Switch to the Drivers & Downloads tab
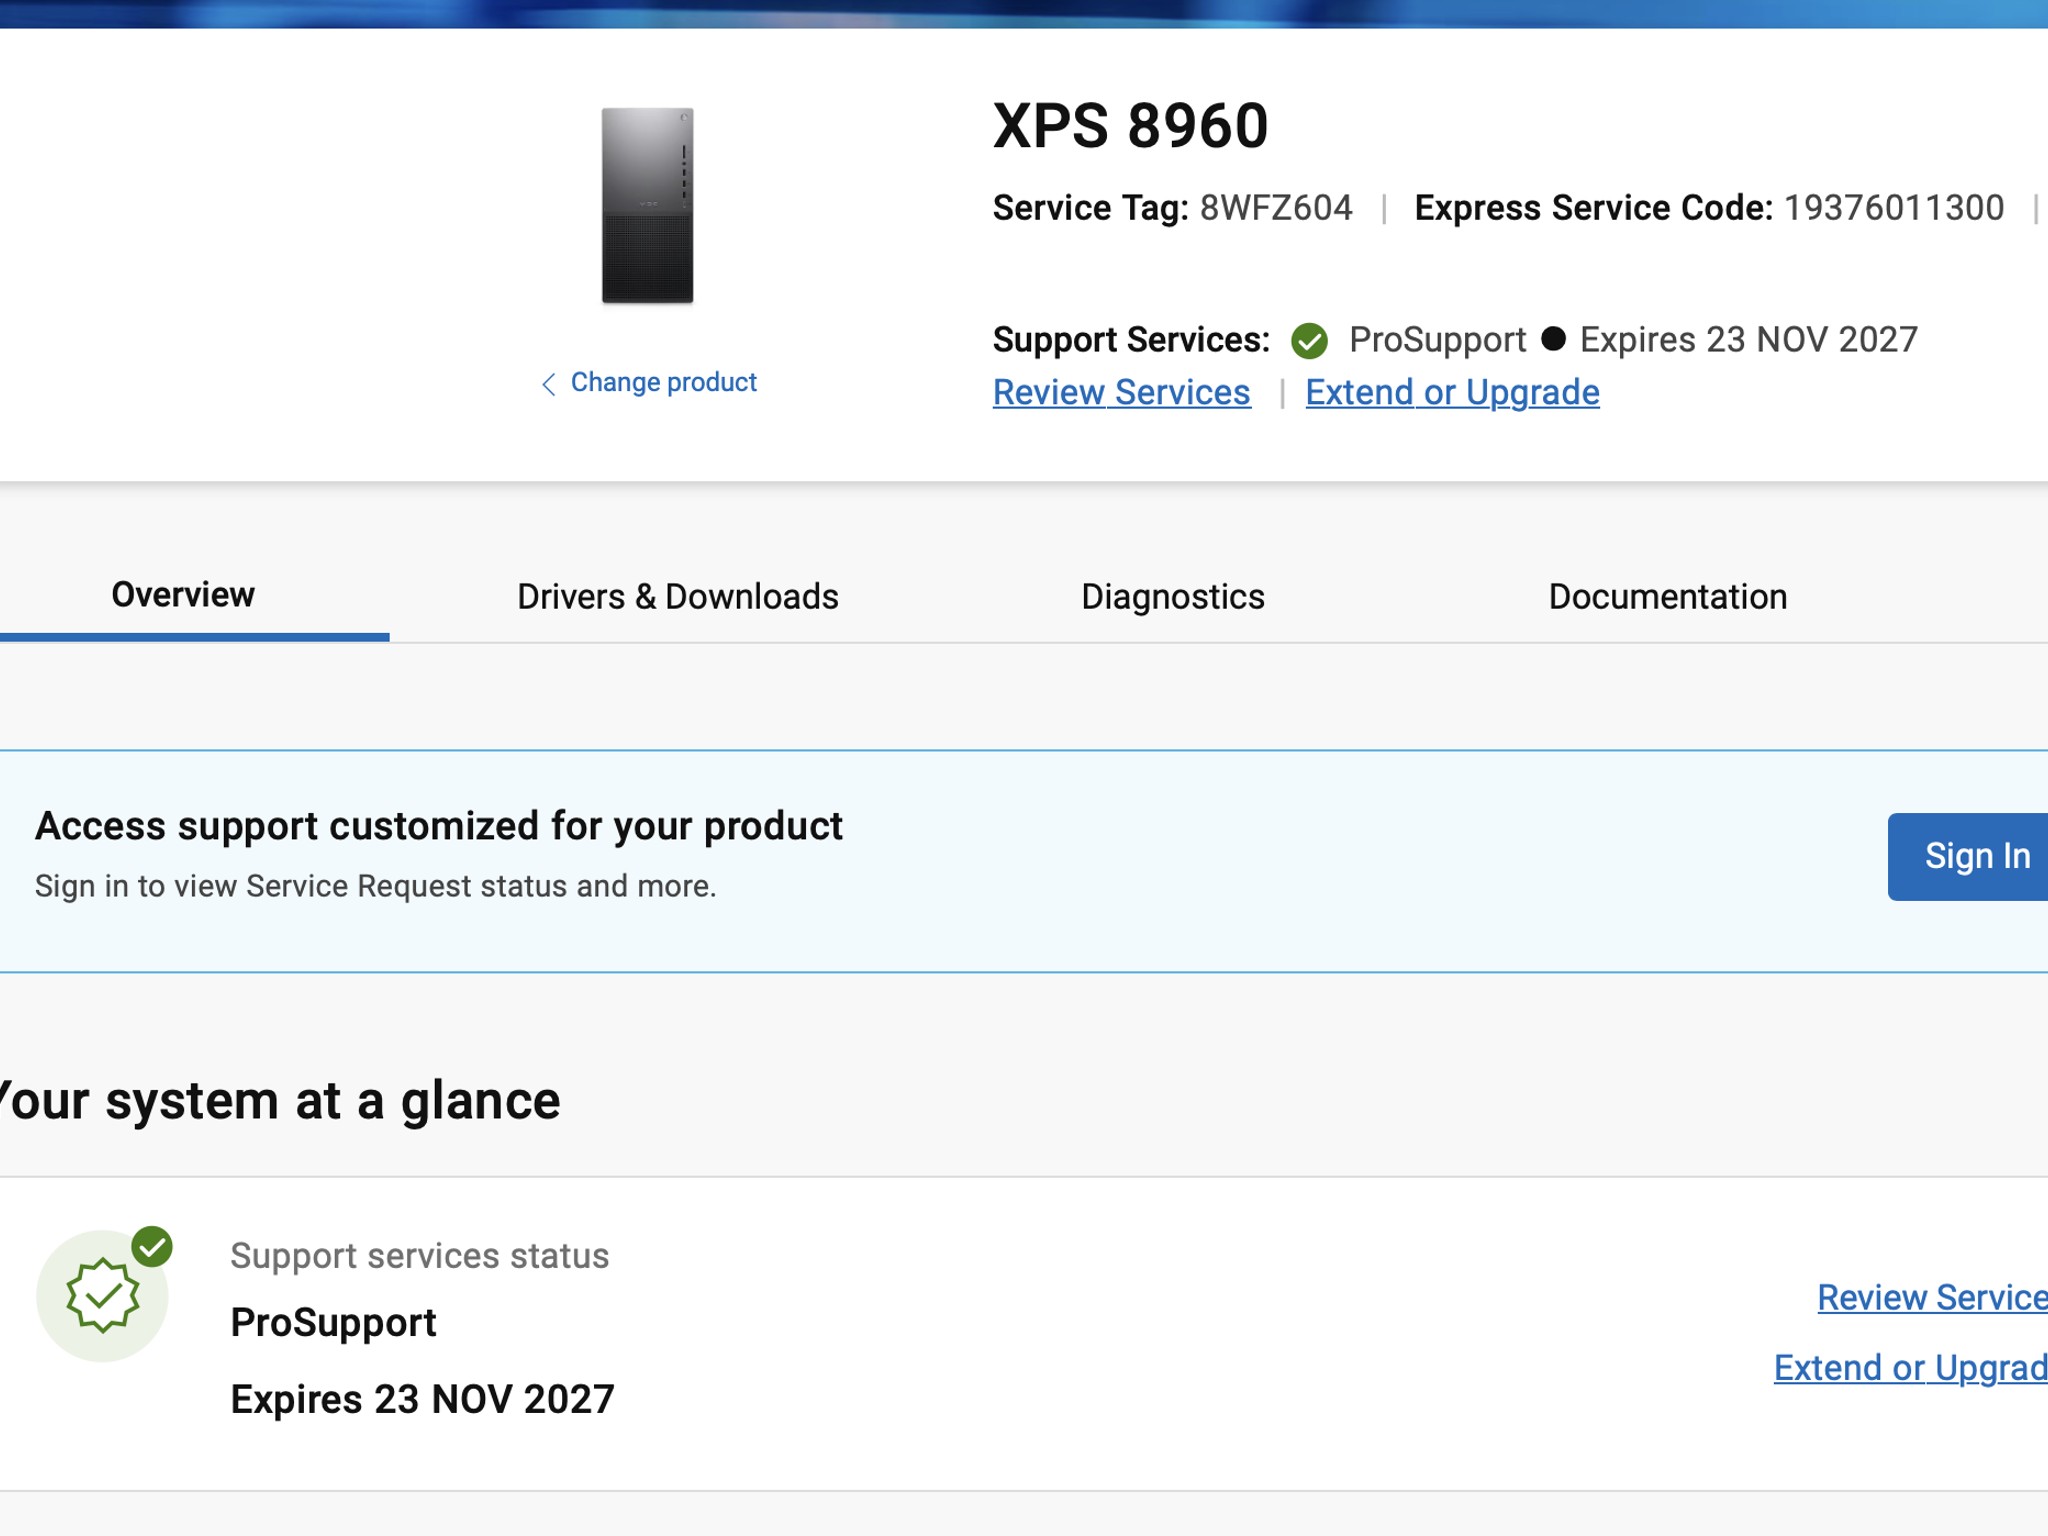Image resolution: width=2048 pixels, height=1536 pixels. coord(678,597)
